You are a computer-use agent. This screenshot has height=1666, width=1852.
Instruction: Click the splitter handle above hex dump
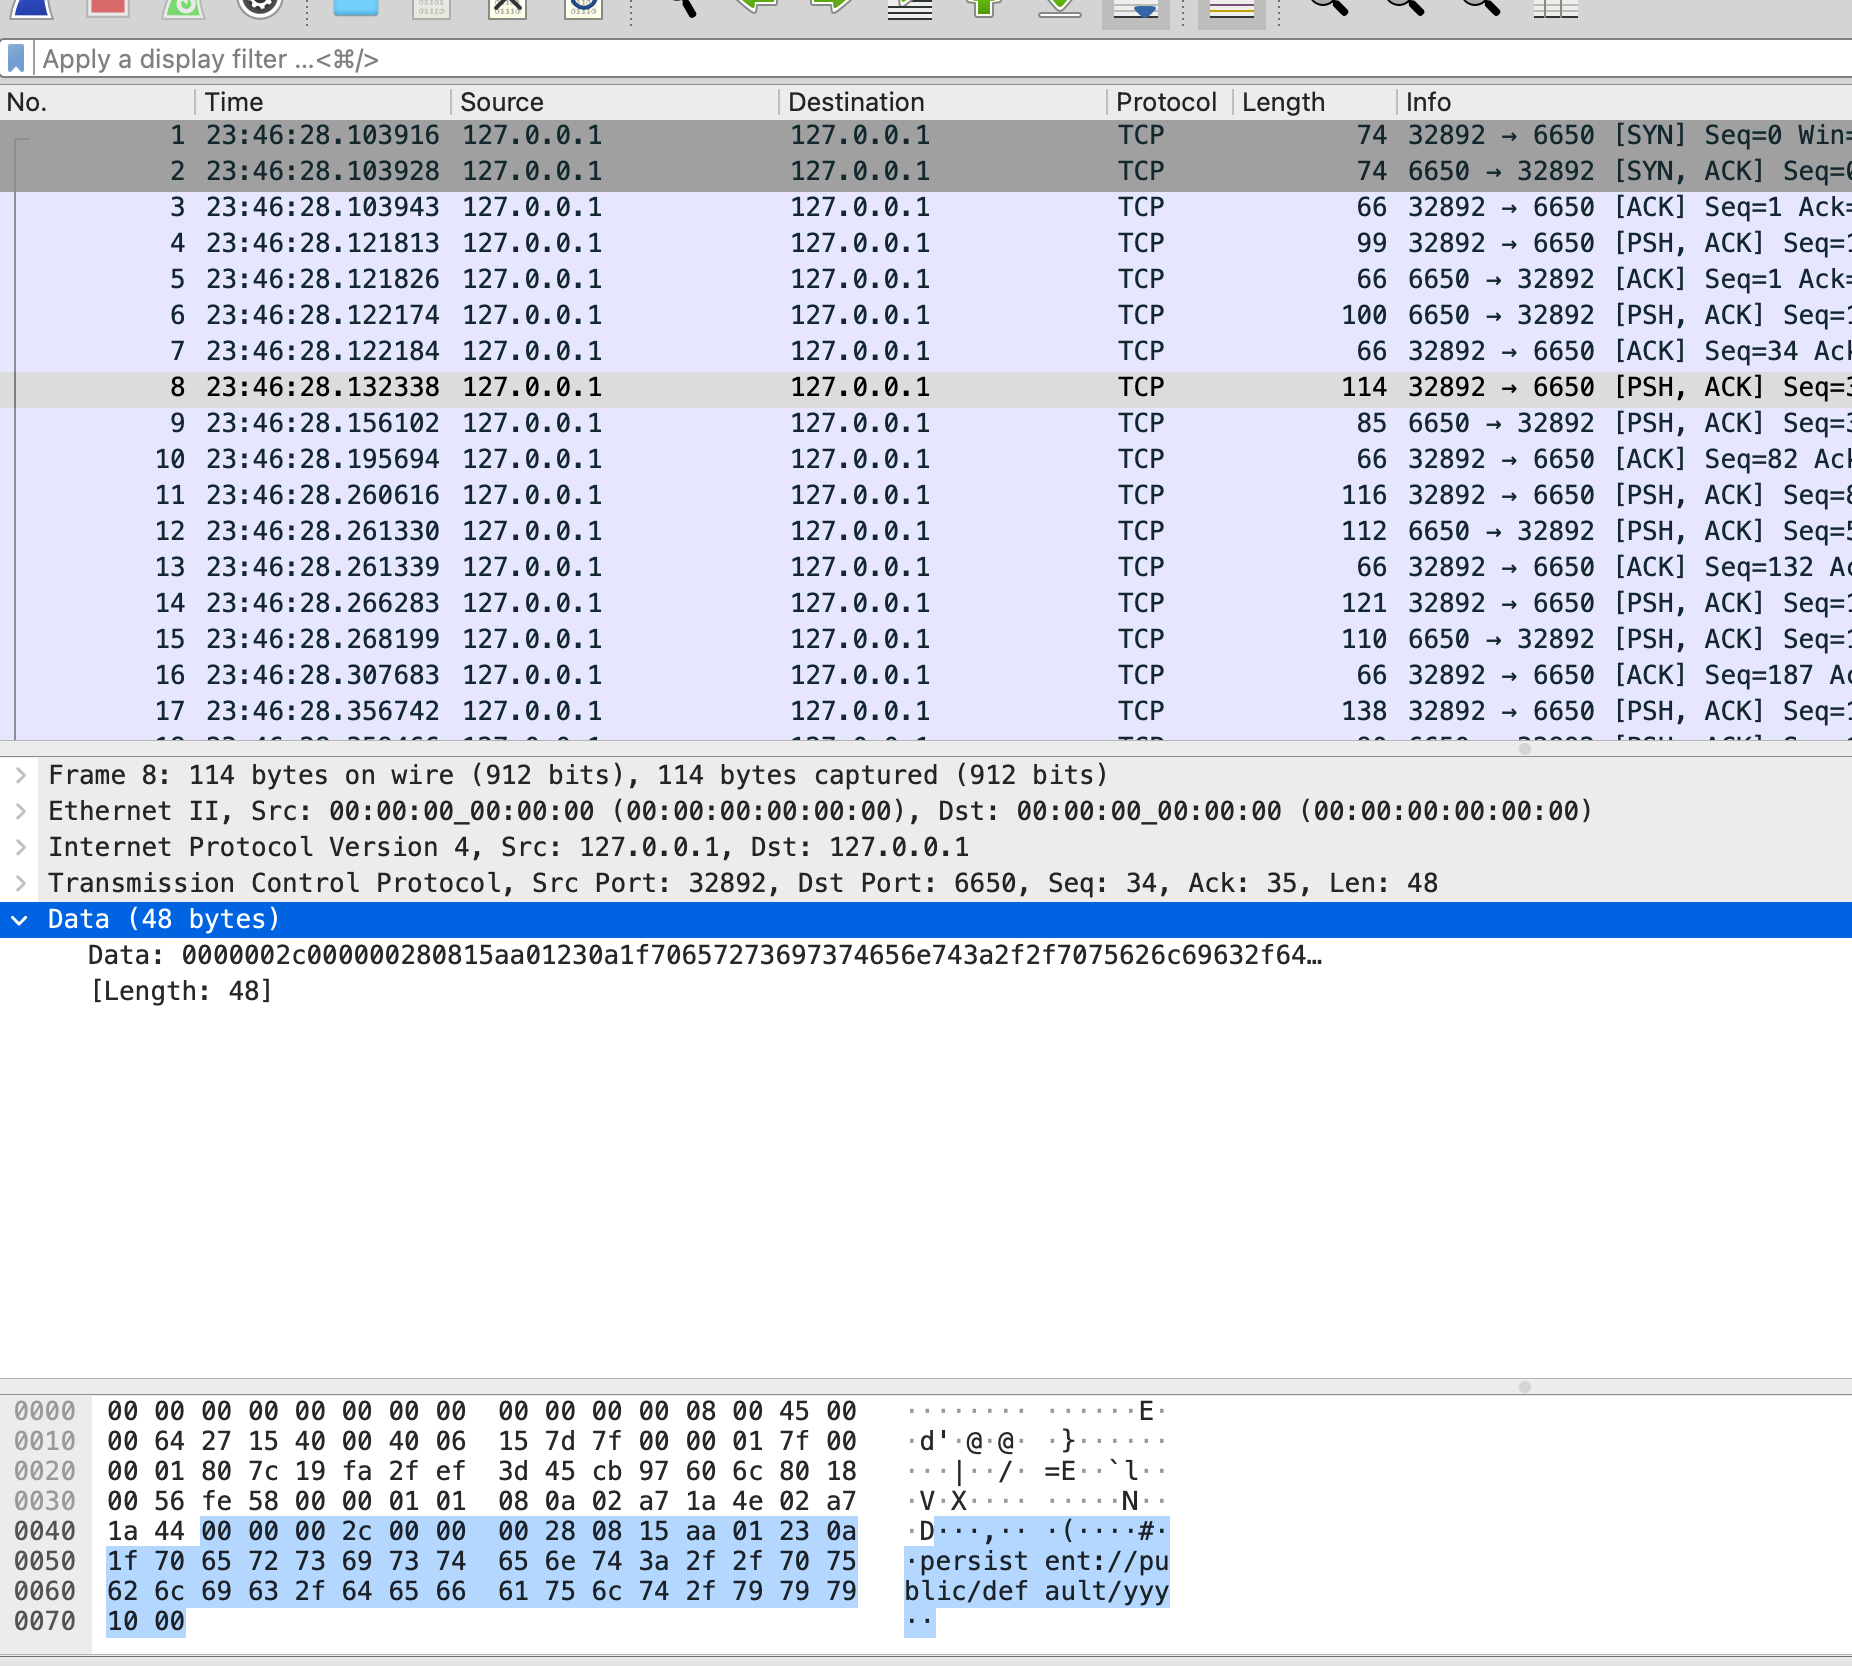(1524, 1387)
